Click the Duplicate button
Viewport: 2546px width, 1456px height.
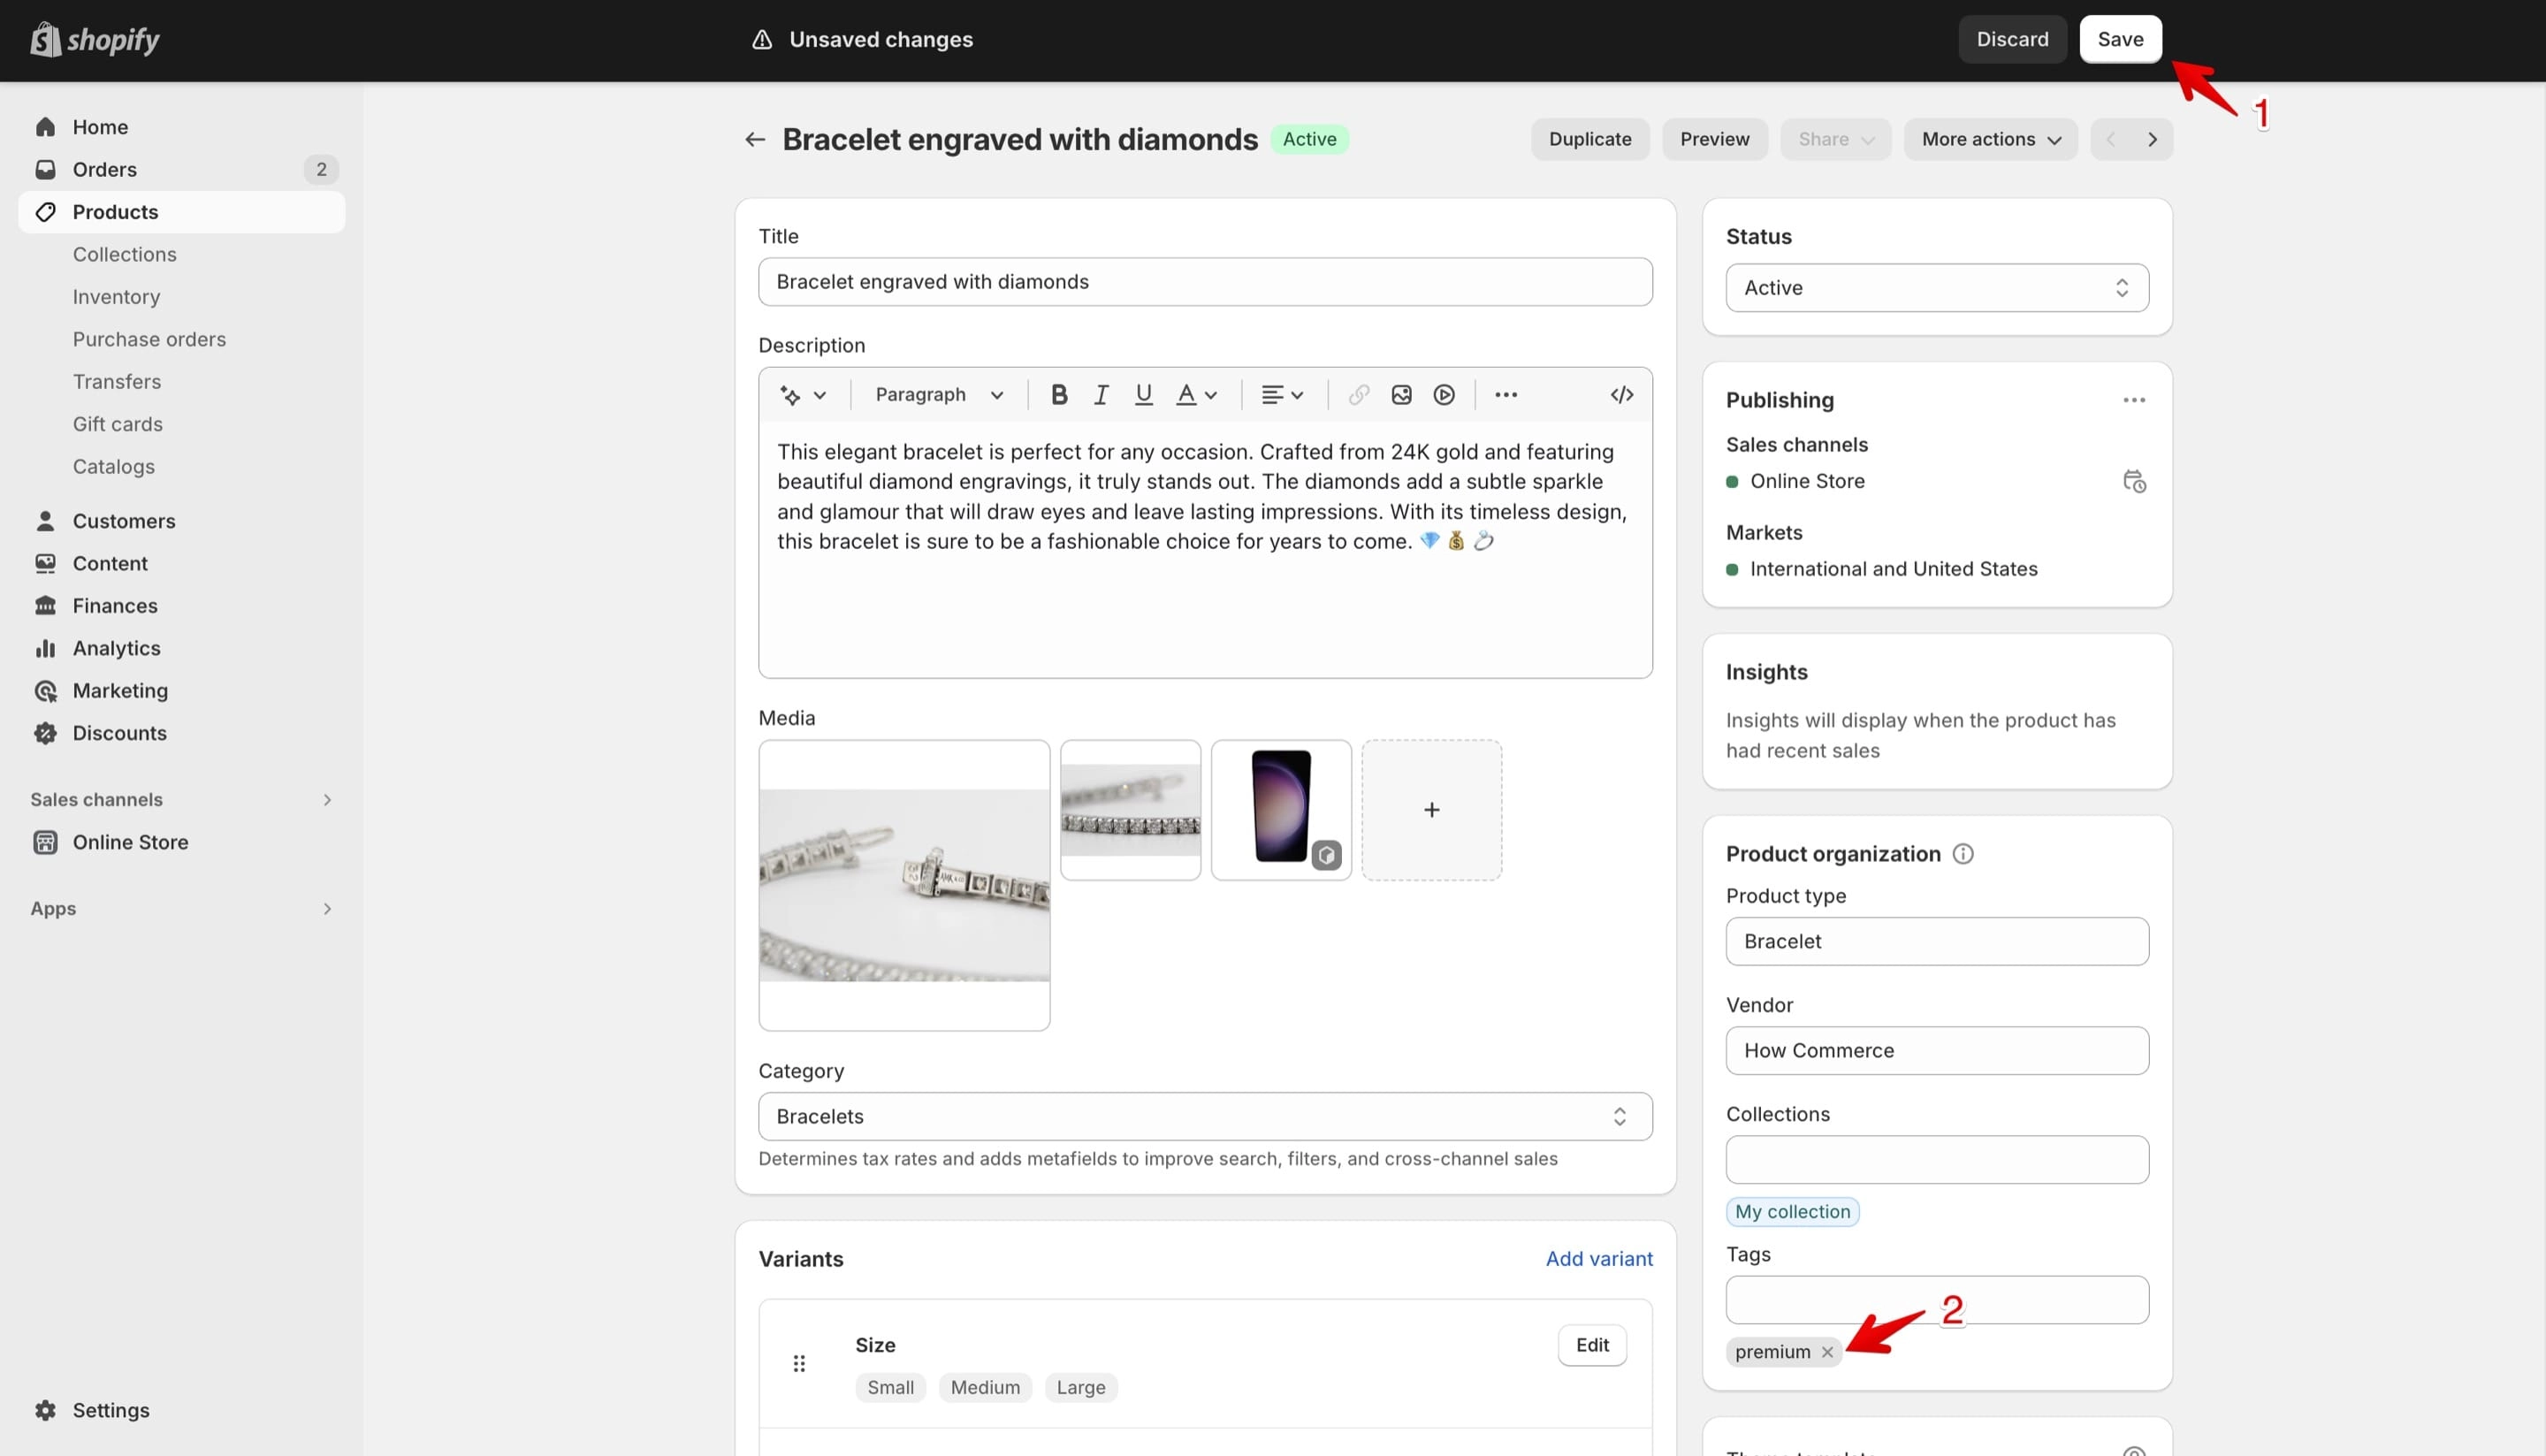pos(1590,140)
